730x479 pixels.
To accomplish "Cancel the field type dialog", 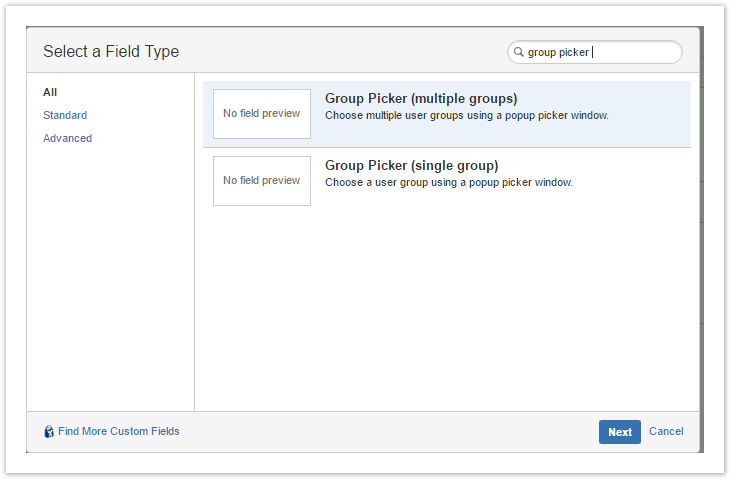I will click(x=666, y=431).
